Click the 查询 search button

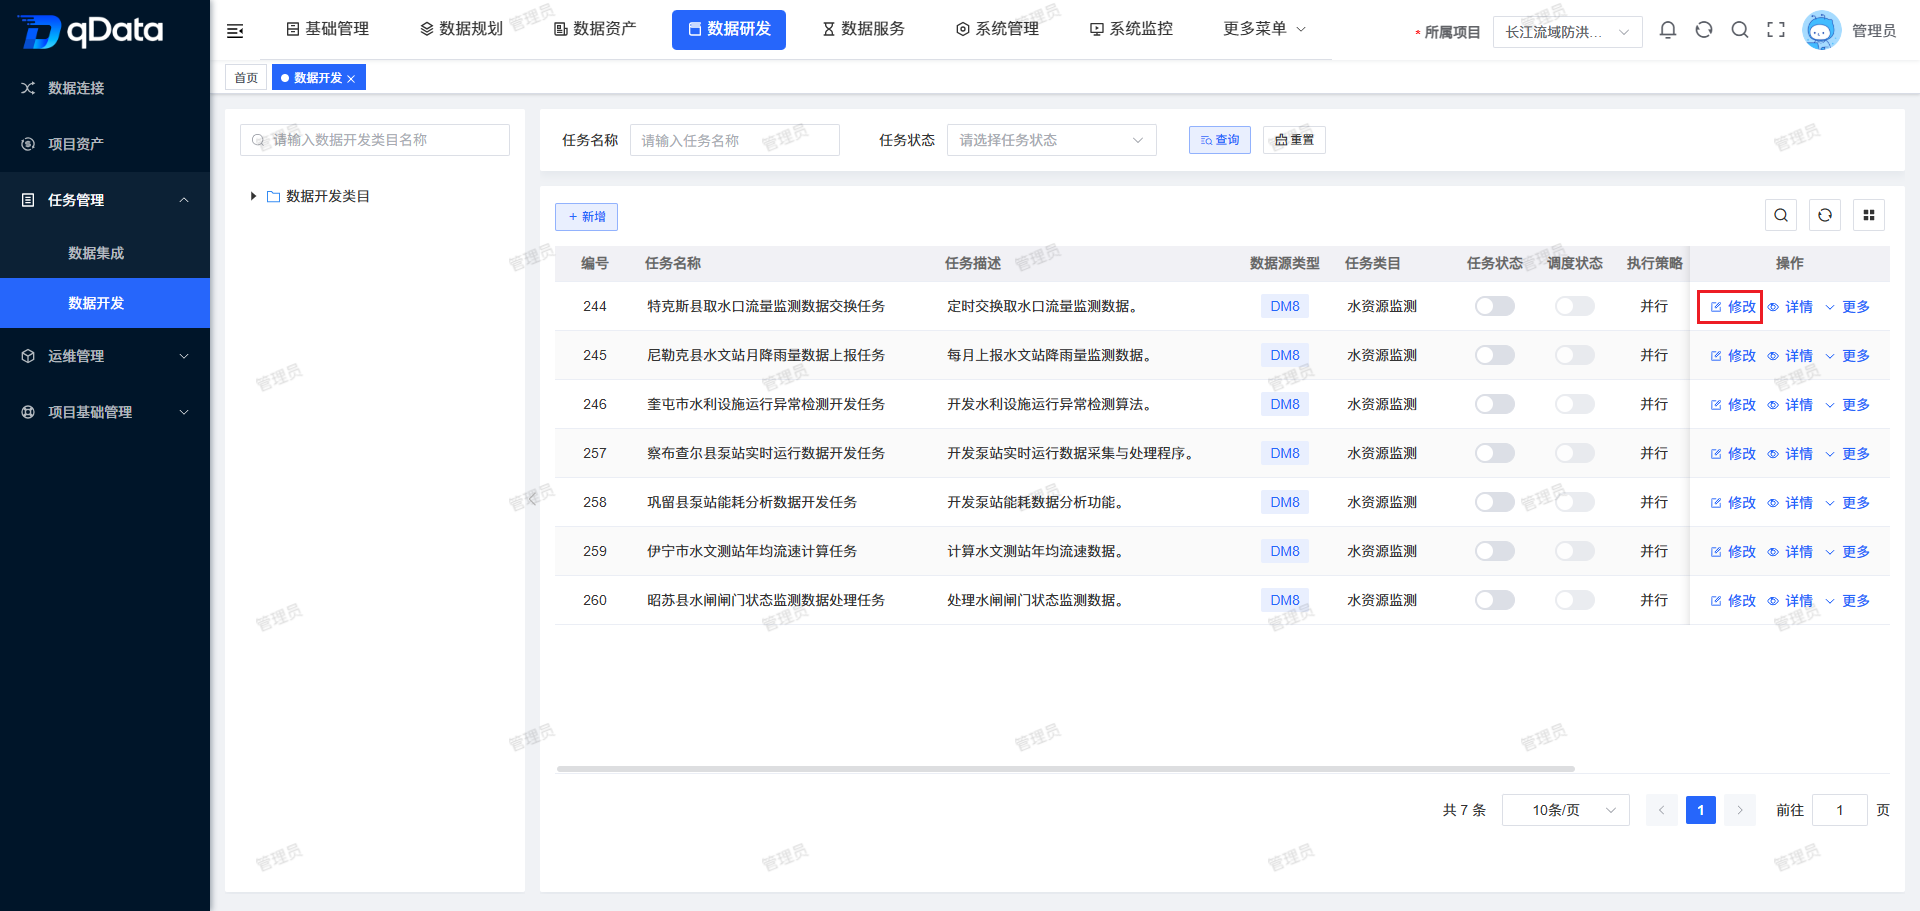pos(1220,140)
